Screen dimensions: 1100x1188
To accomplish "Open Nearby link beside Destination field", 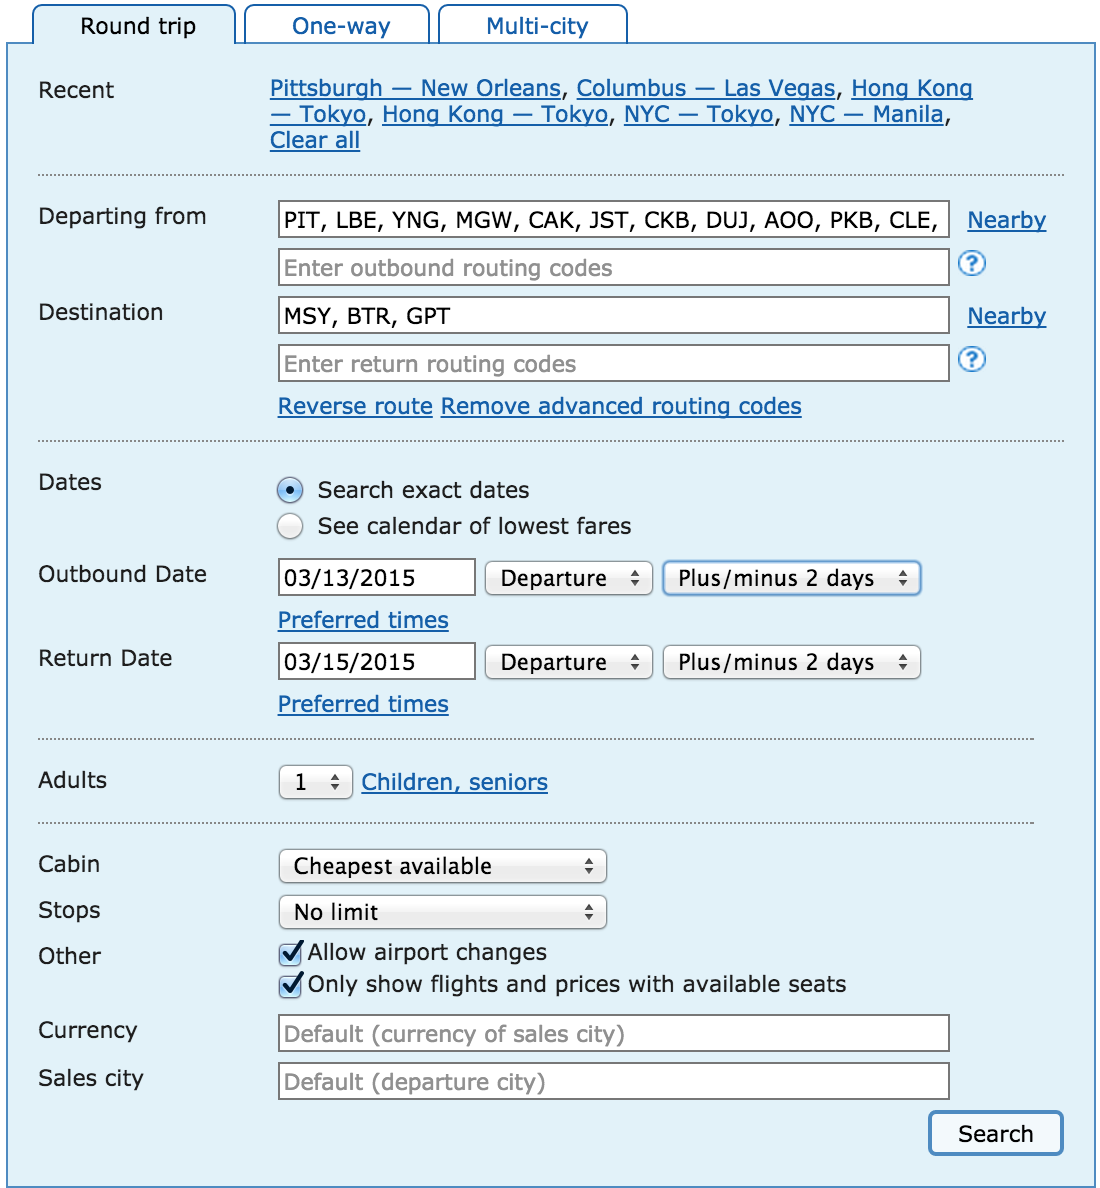I will pos(1006,316).
